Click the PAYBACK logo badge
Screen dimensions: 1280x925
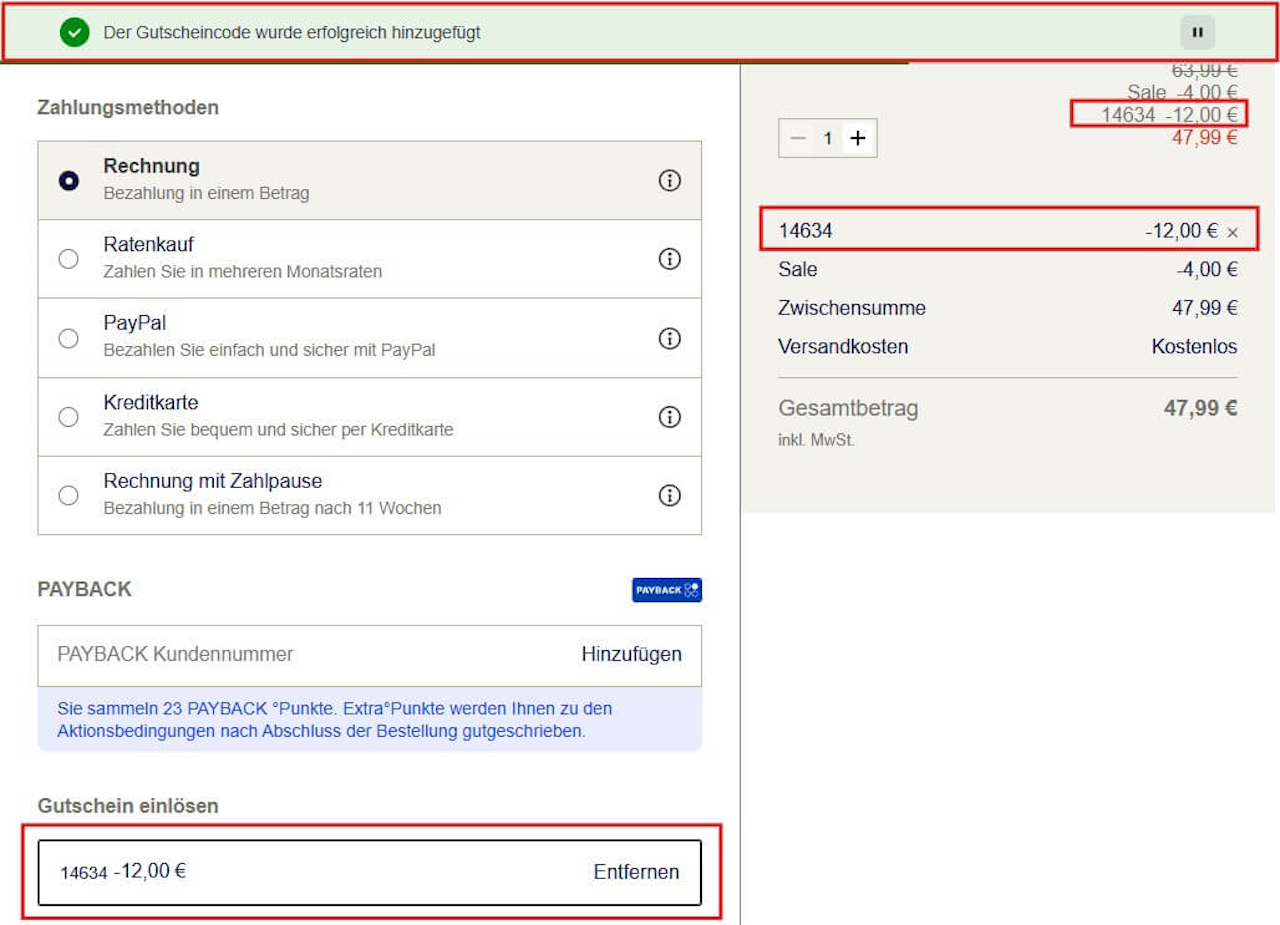667,590
